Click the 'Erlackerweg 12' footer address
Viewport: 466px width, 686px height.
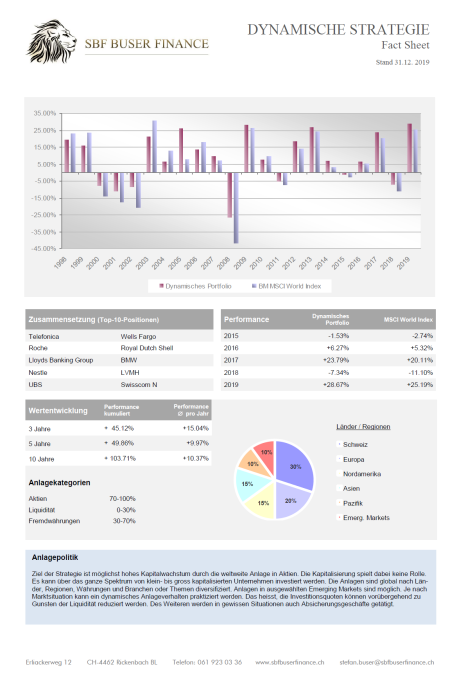(49, 662)
